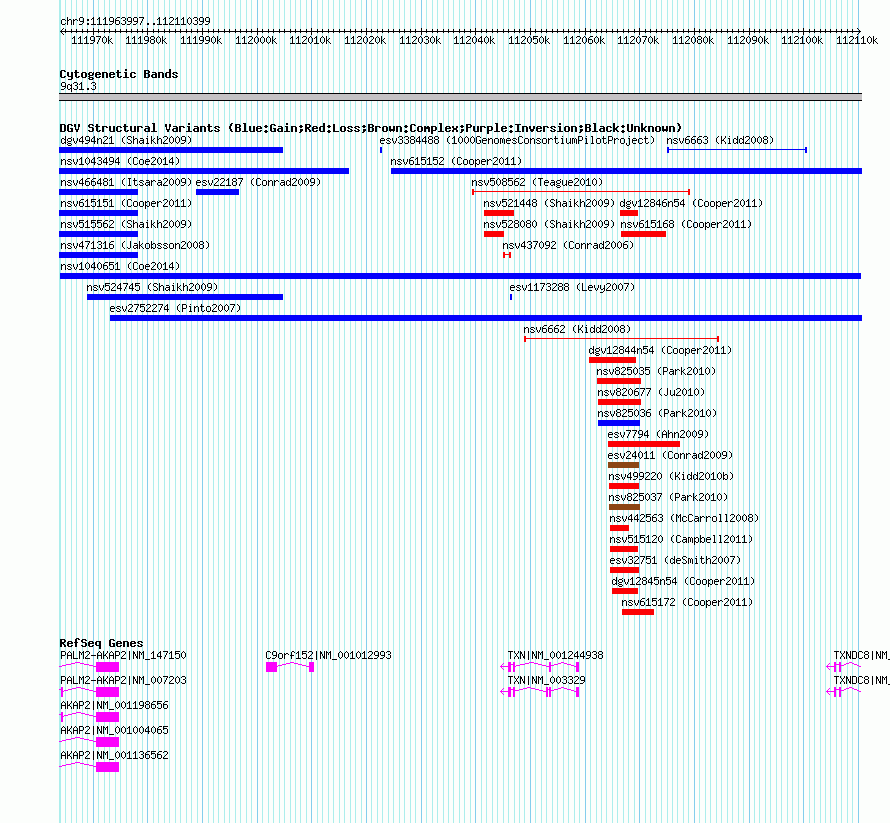Open esv3384488 1000GenomesConsortiumPilotProject label
The height and width of the screenshot is (823, 890).
click(517, 140)
